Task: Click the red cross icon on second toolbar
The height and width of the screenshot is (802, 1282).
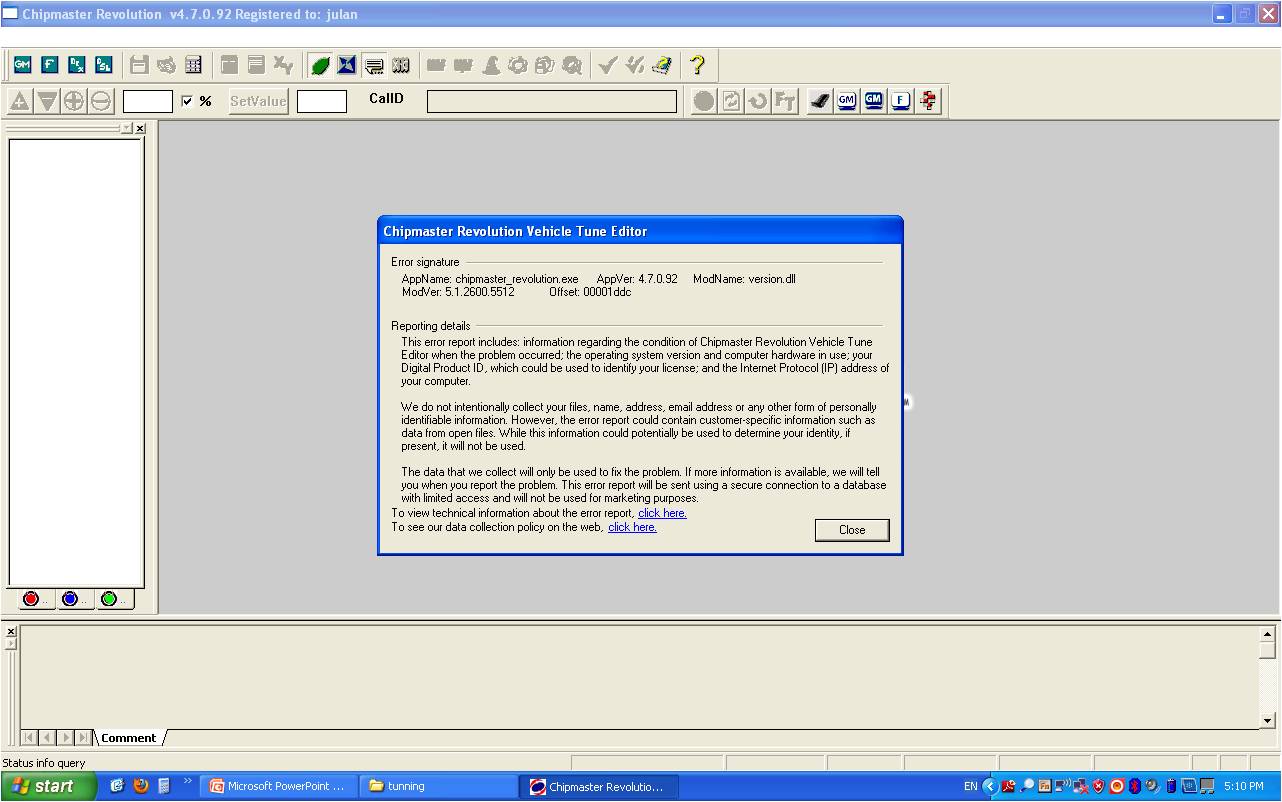Action: click(929, 100)
